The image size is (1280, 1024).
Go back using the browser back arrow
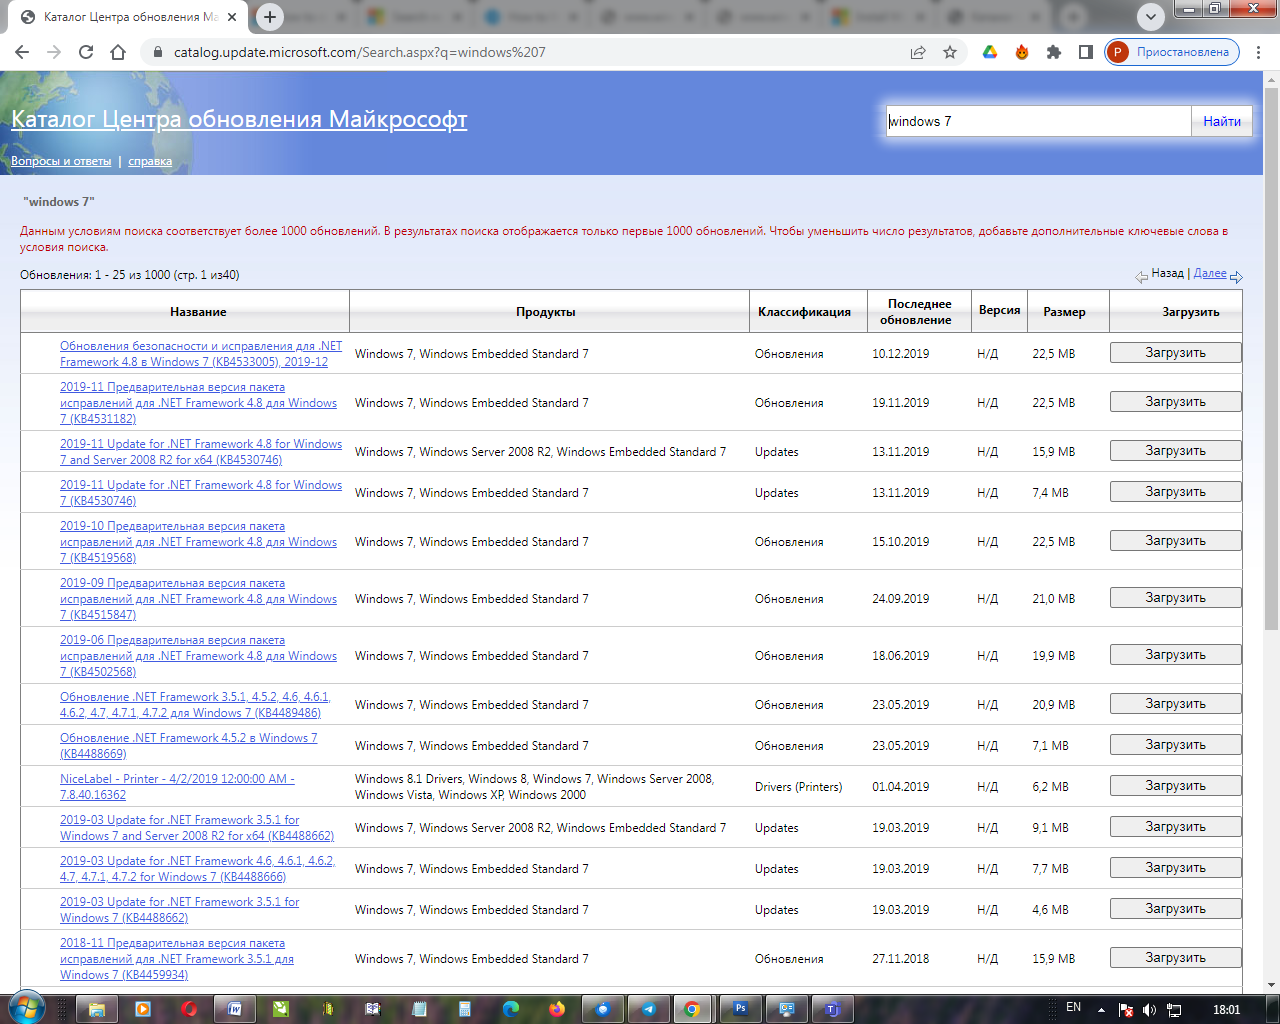click(x=22, y=52)
